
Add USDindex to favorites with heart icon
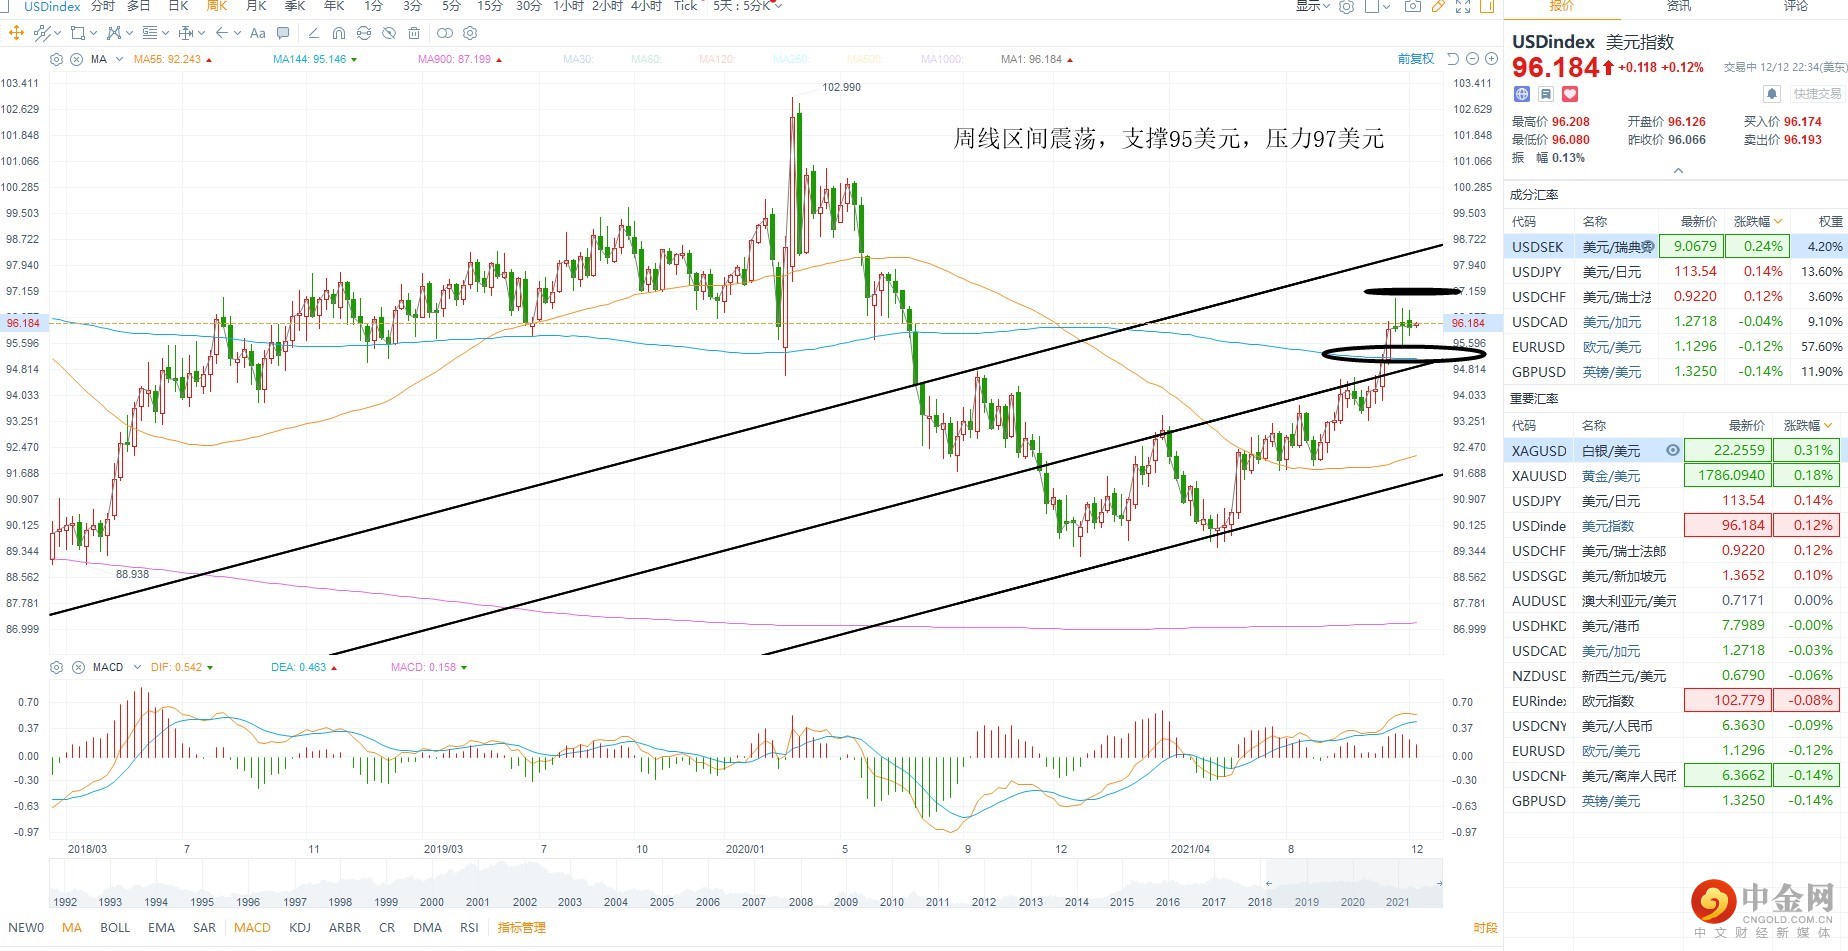1570,94
